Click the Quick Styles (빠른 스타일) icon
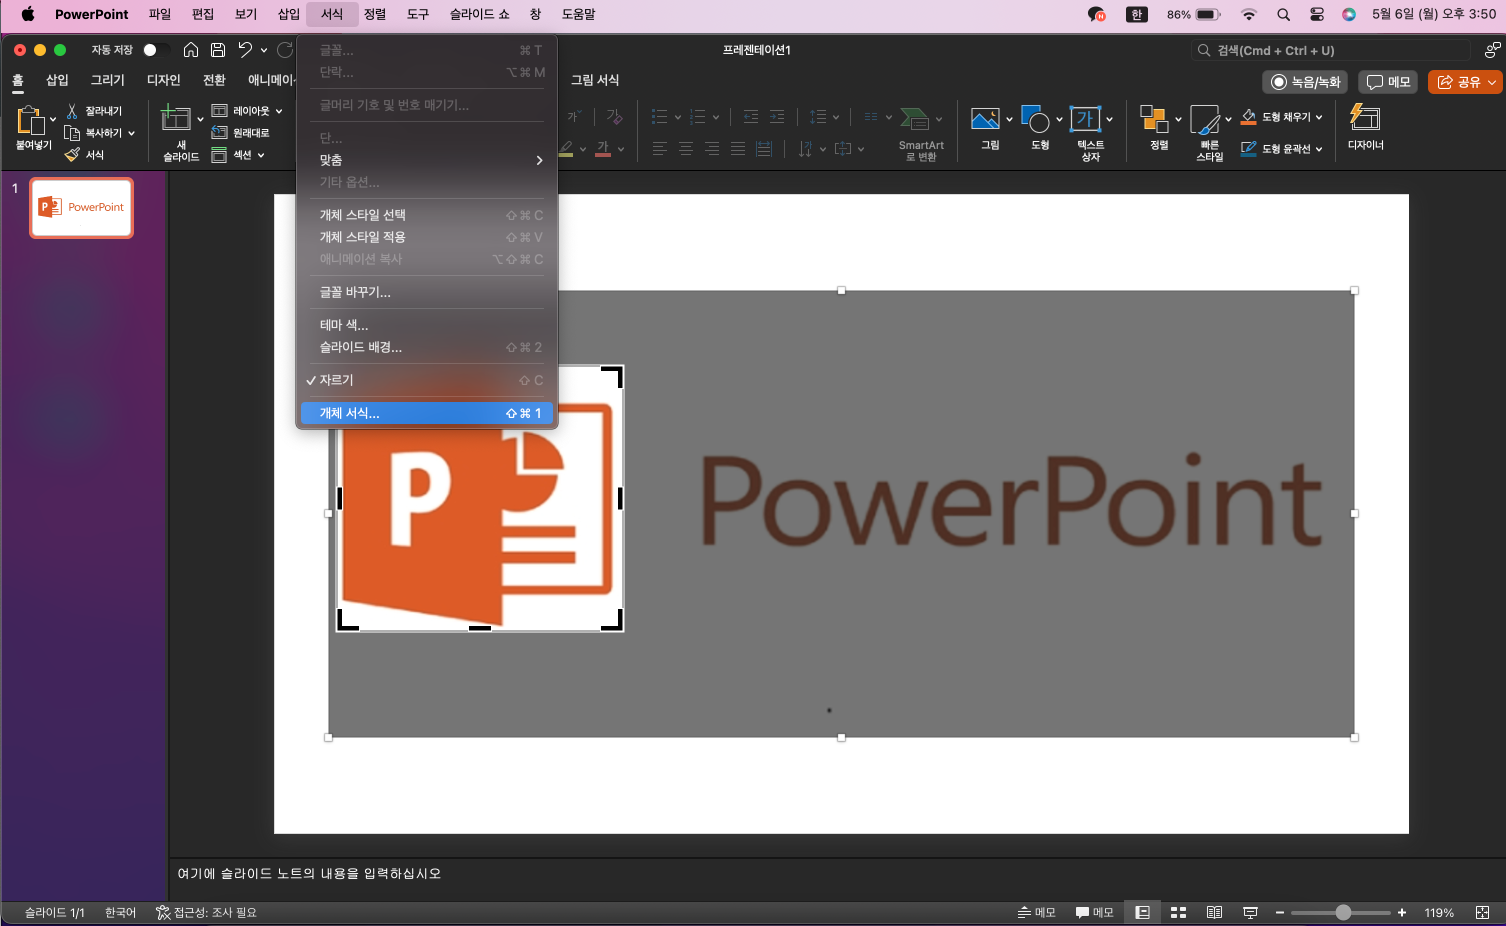 1205,119
